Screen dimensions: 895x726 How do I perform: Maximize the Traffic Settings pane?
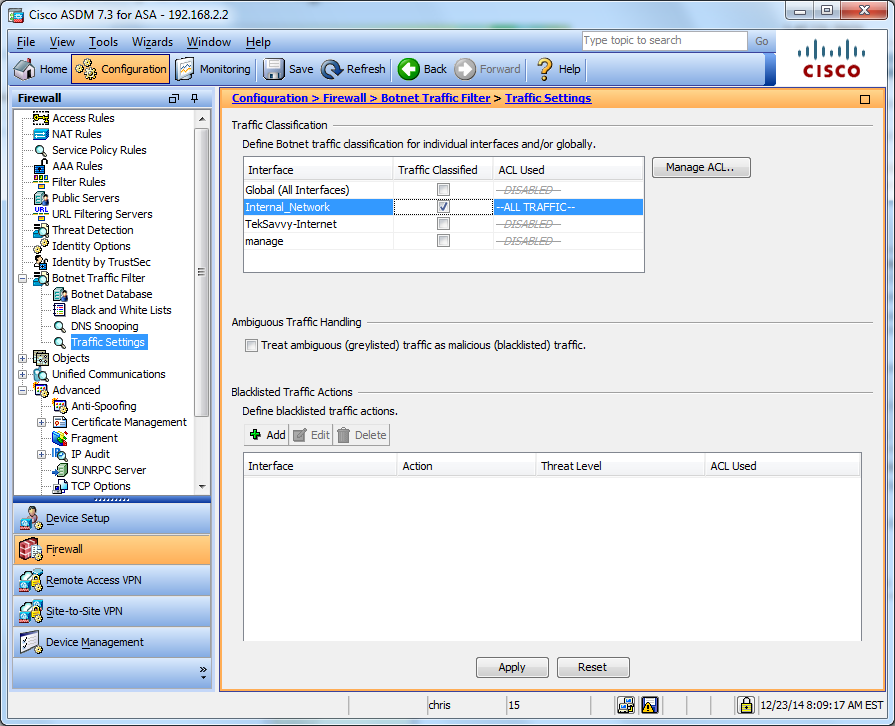(x=865, y=99)
